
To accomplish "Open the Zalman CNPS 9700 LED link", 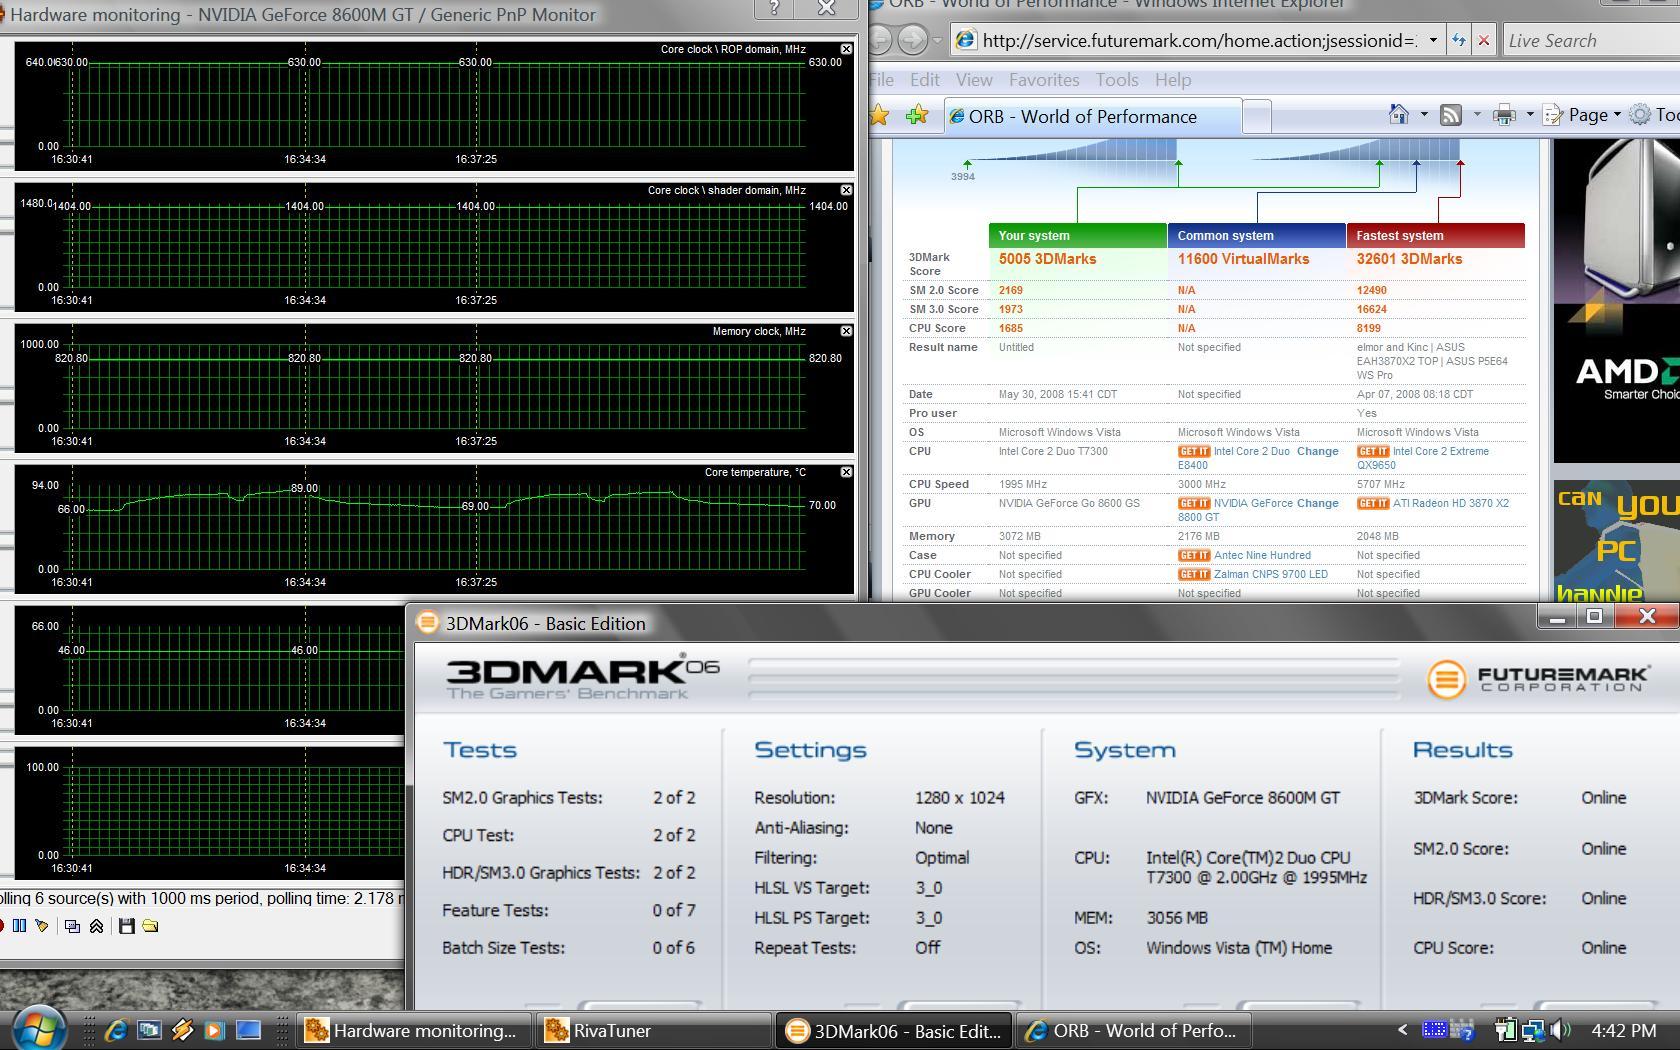I will coord(1270,574).
